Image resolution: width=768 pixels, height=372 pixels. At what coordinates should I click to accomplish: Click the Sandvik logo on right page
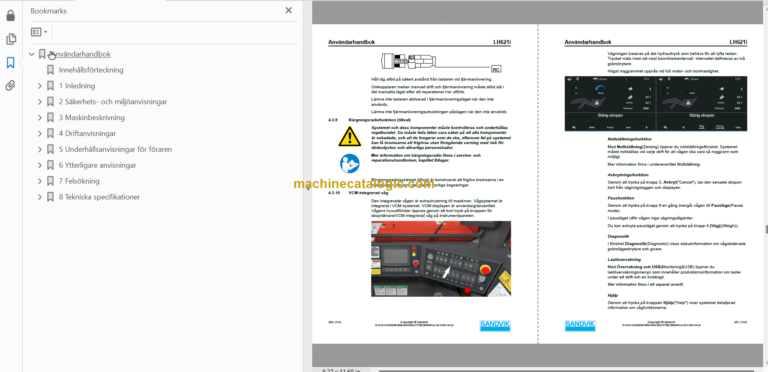(580, 326)
